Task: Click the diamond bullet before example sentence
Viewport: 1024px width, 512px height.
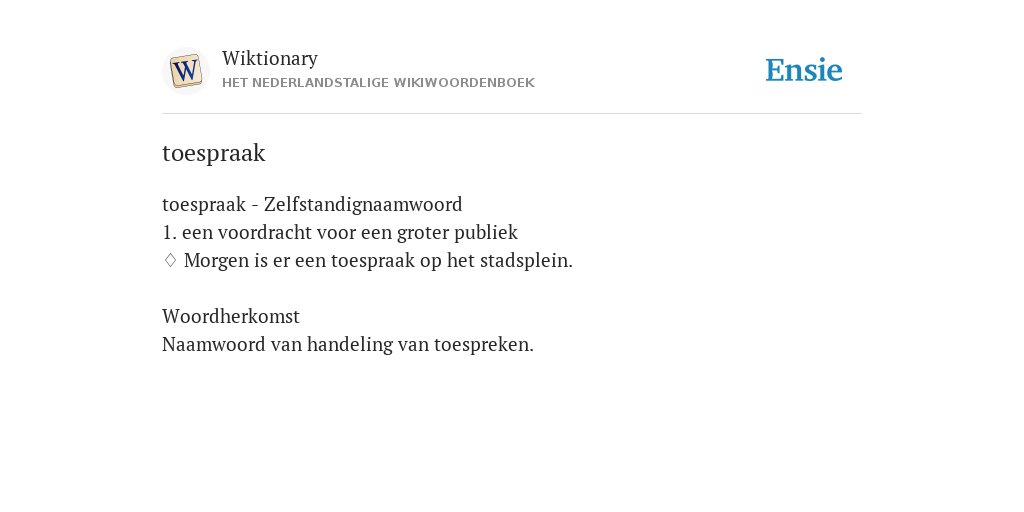Action: [170, 261]
